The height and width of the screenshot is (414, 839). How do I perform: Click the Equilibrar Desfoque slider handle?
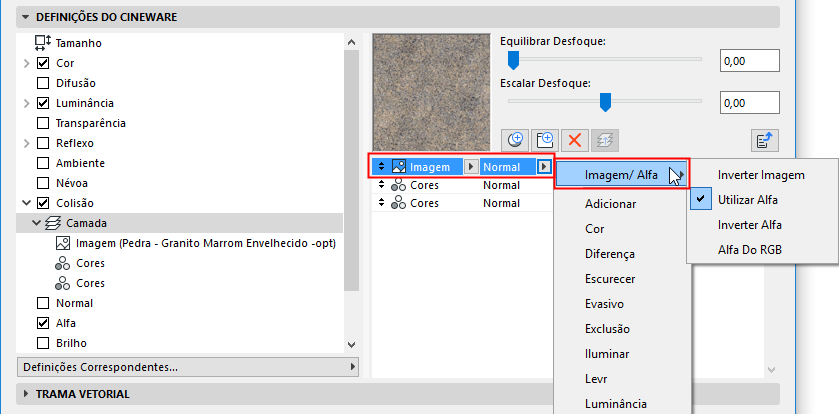tap(513, 60)
